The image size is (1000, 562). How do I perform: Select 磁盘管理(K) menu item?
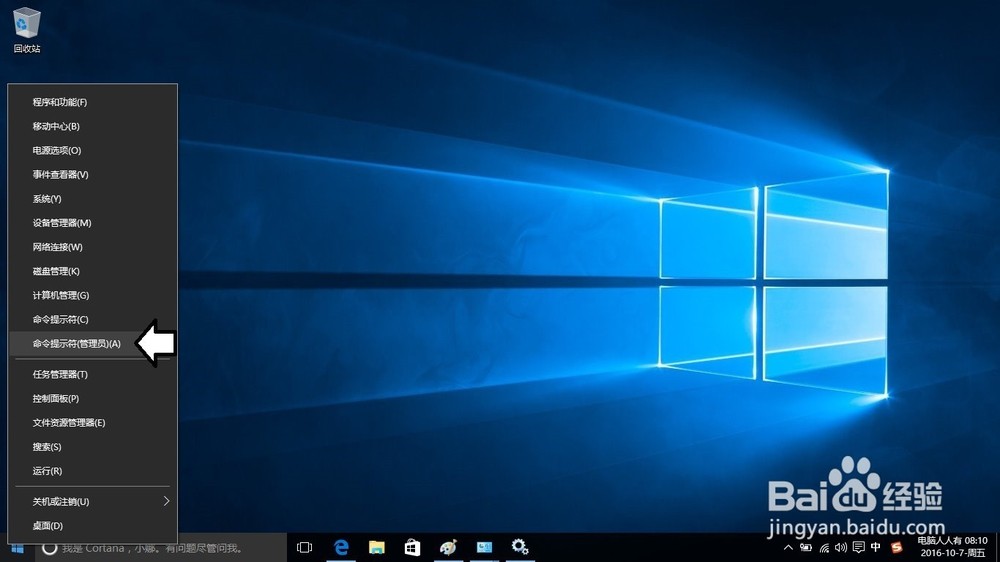92,272
